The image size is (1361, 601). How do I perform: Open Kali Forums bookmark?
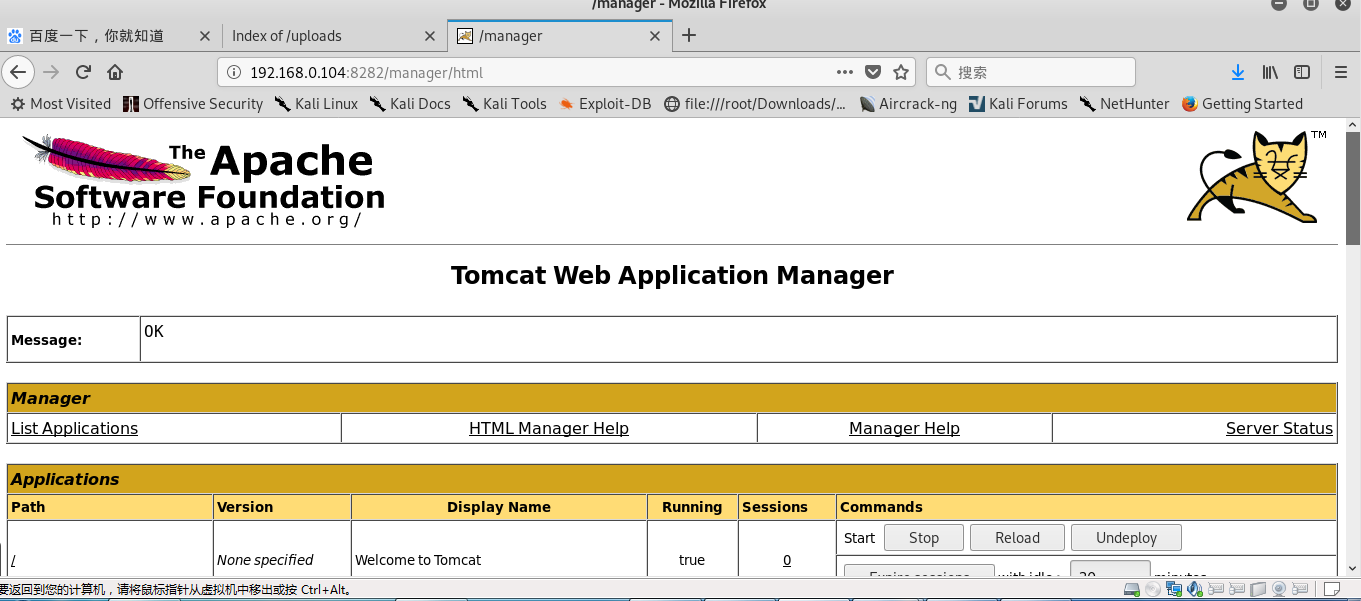tap(1018, 104)
